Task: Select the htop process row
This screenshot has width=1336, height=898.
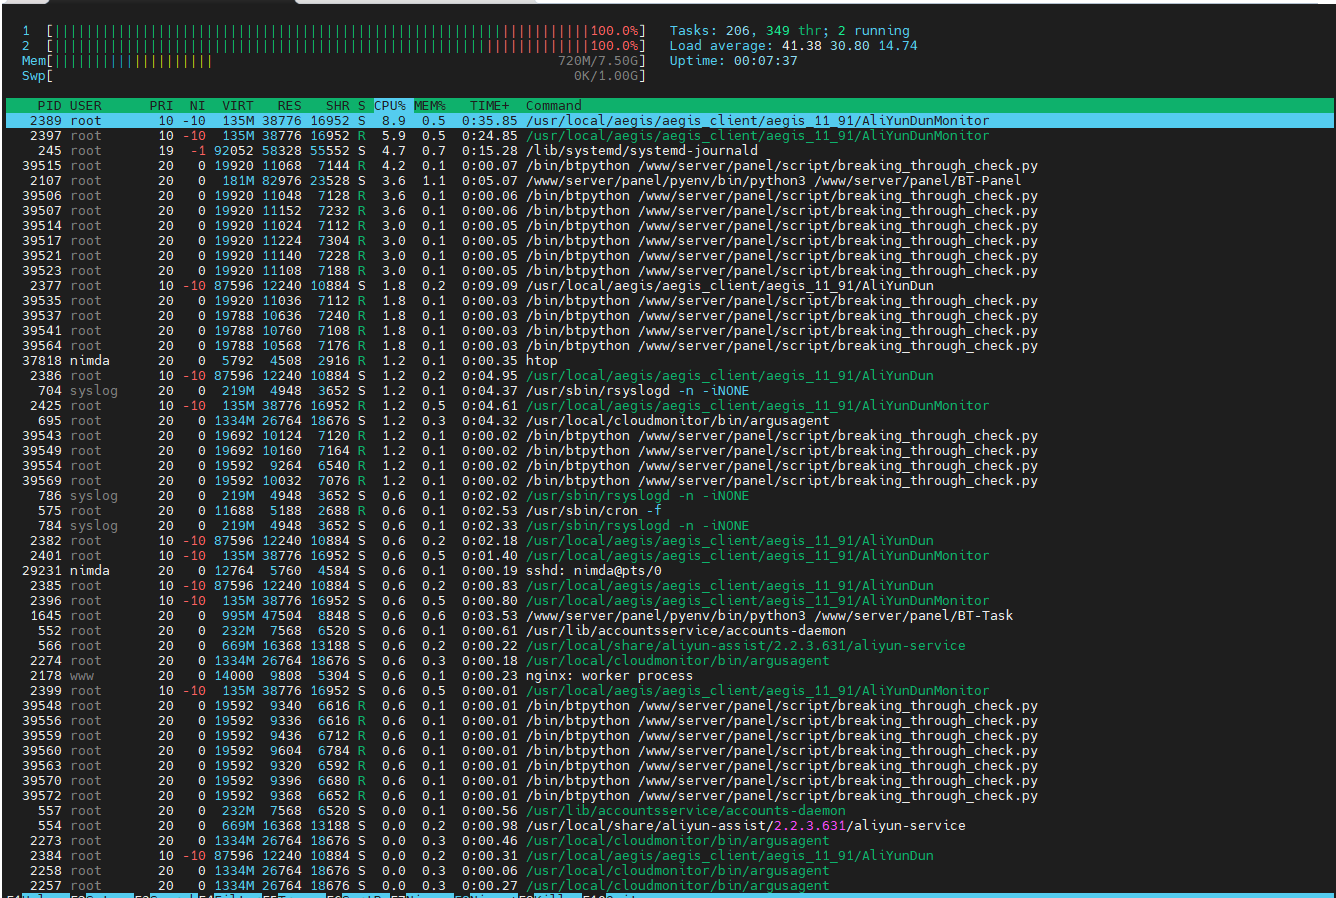Action: coord(541,361)
